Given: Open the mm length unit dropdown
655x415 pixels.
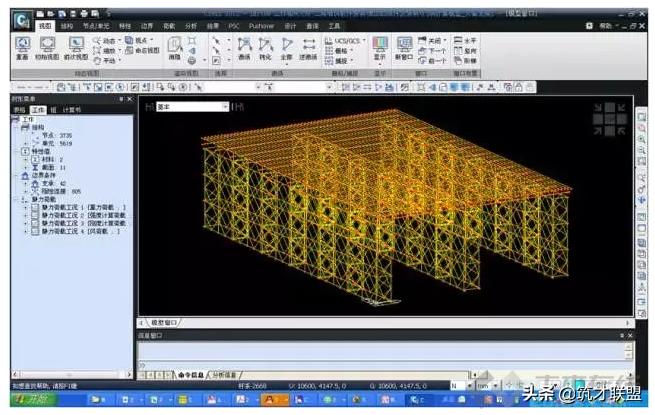Looking at the screenshot, I should point(496,385).
